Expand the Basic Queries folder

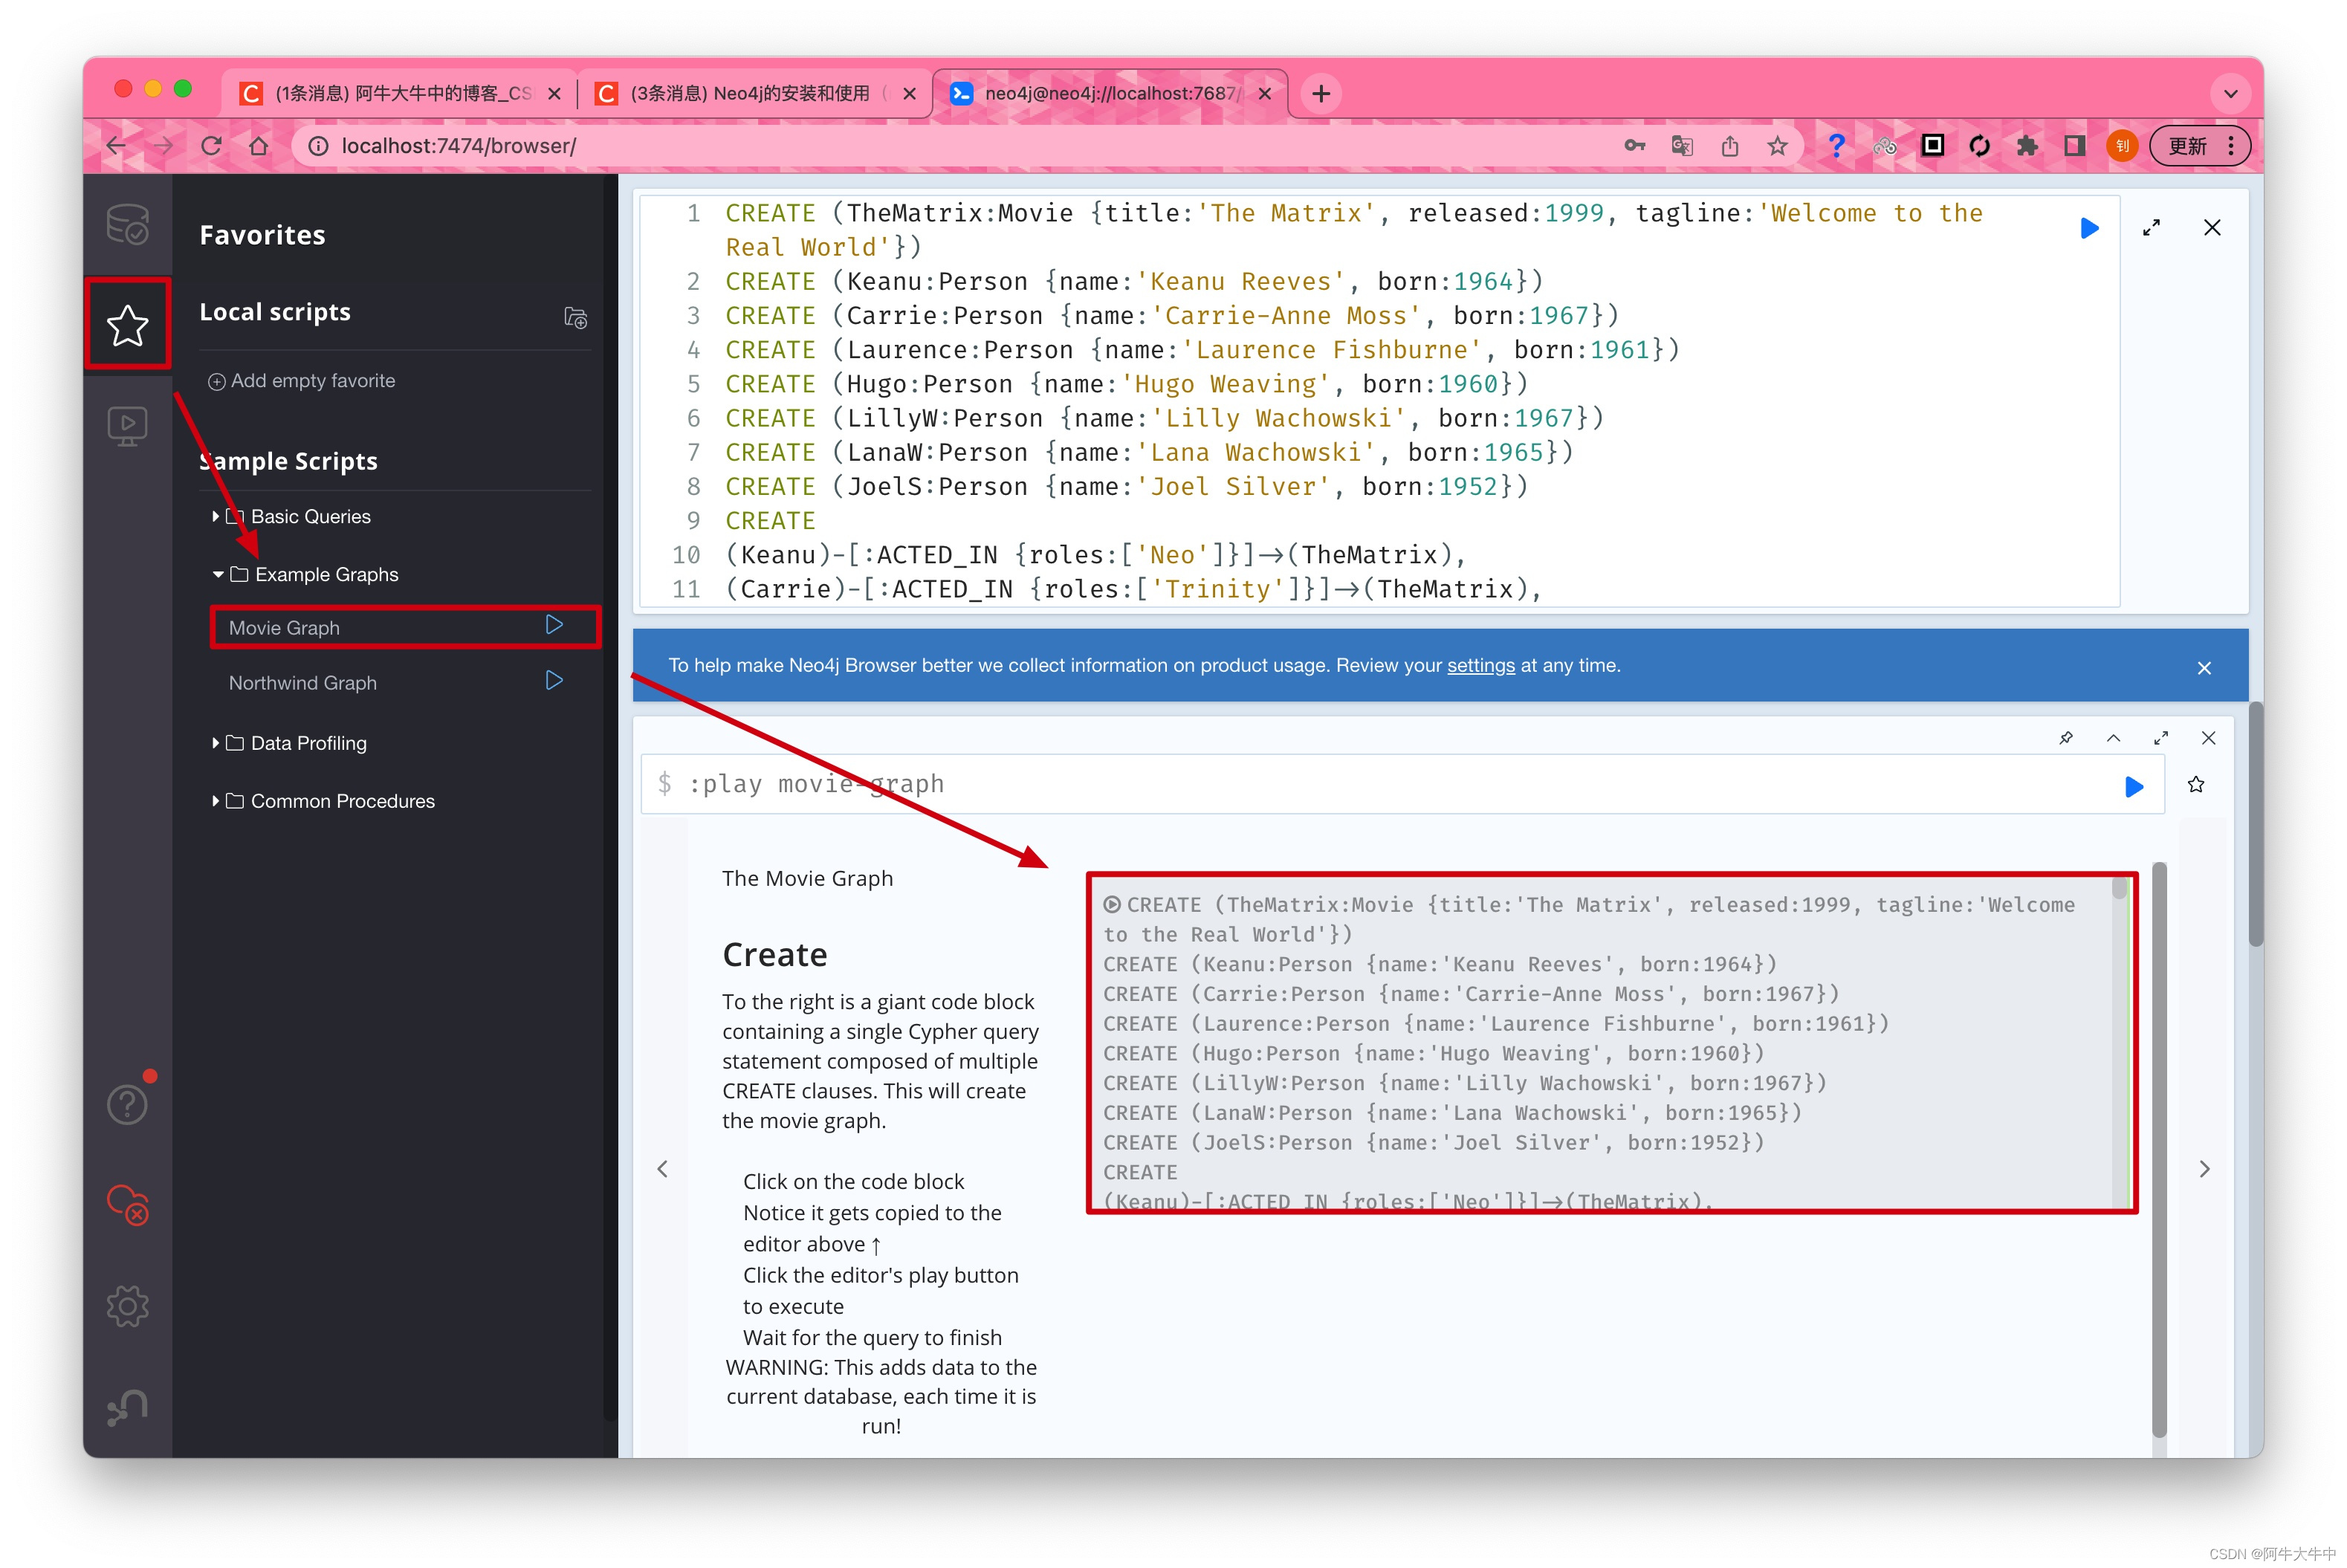(290, 516)
